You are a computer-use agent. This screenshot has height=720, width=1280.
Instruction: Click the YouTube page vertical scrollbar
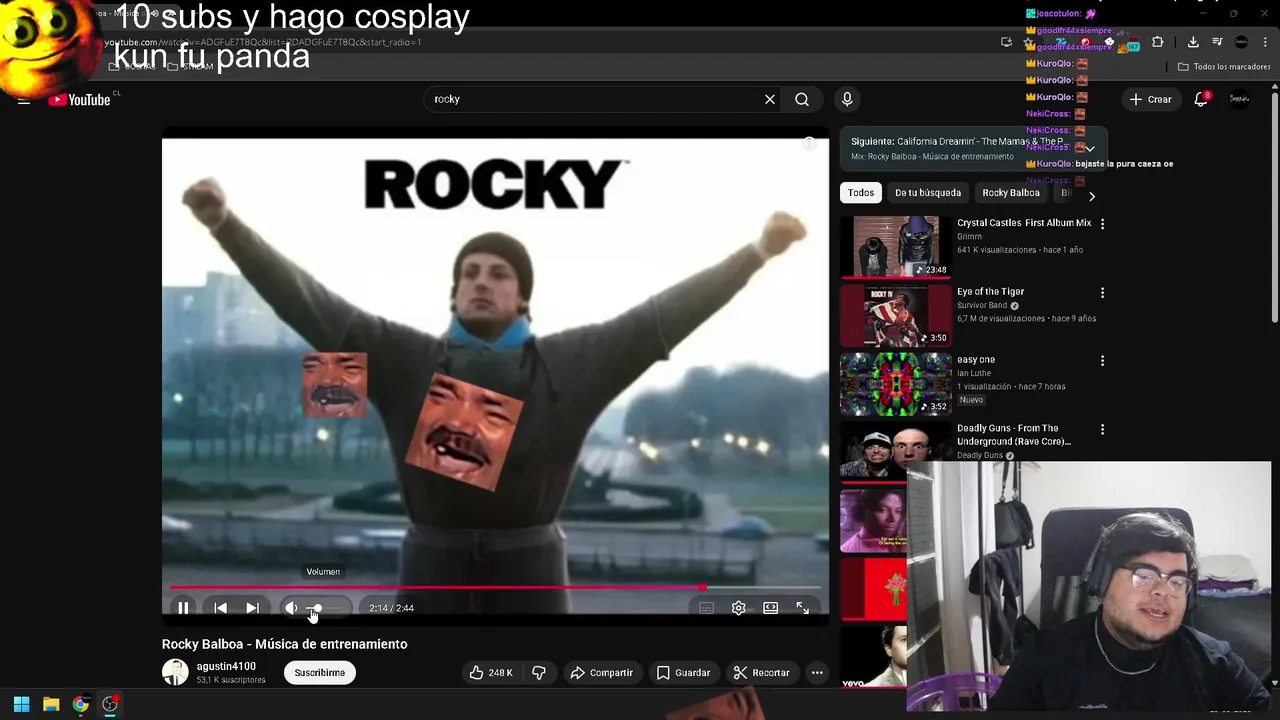point(1274,205)
